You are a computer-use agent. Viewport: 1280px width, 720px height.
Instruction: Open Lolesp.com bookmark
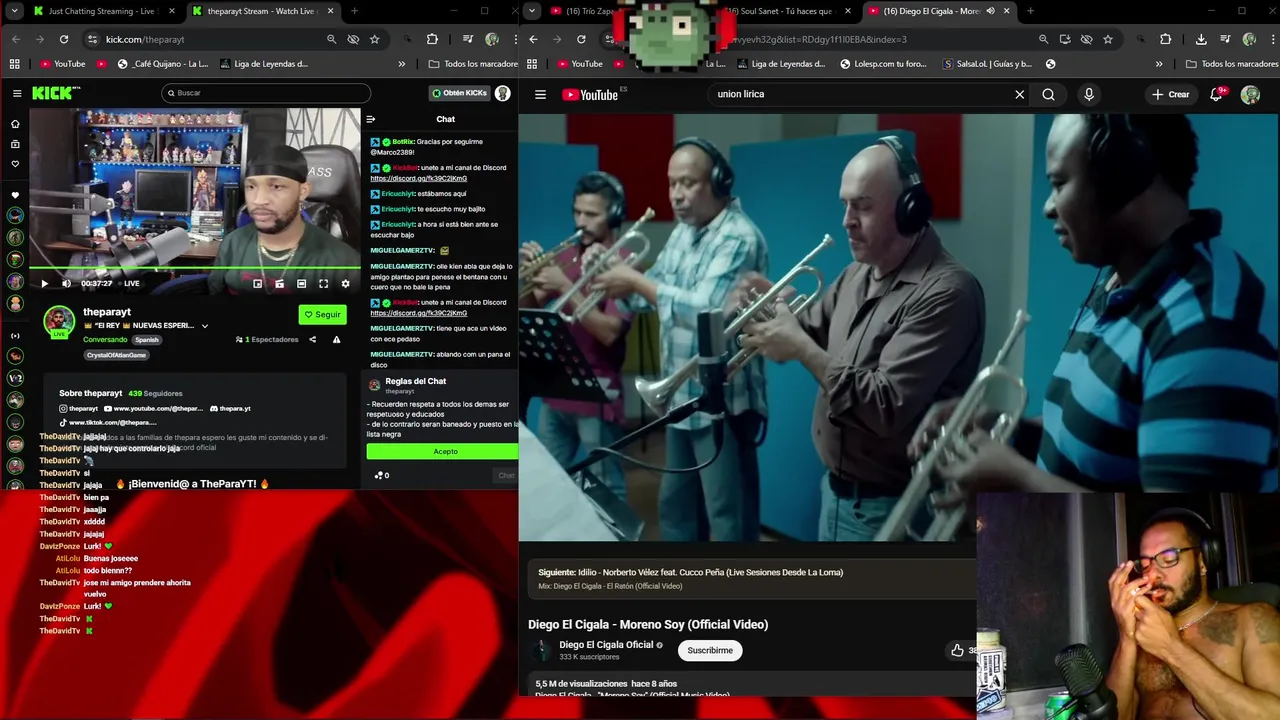coord(883,64)
